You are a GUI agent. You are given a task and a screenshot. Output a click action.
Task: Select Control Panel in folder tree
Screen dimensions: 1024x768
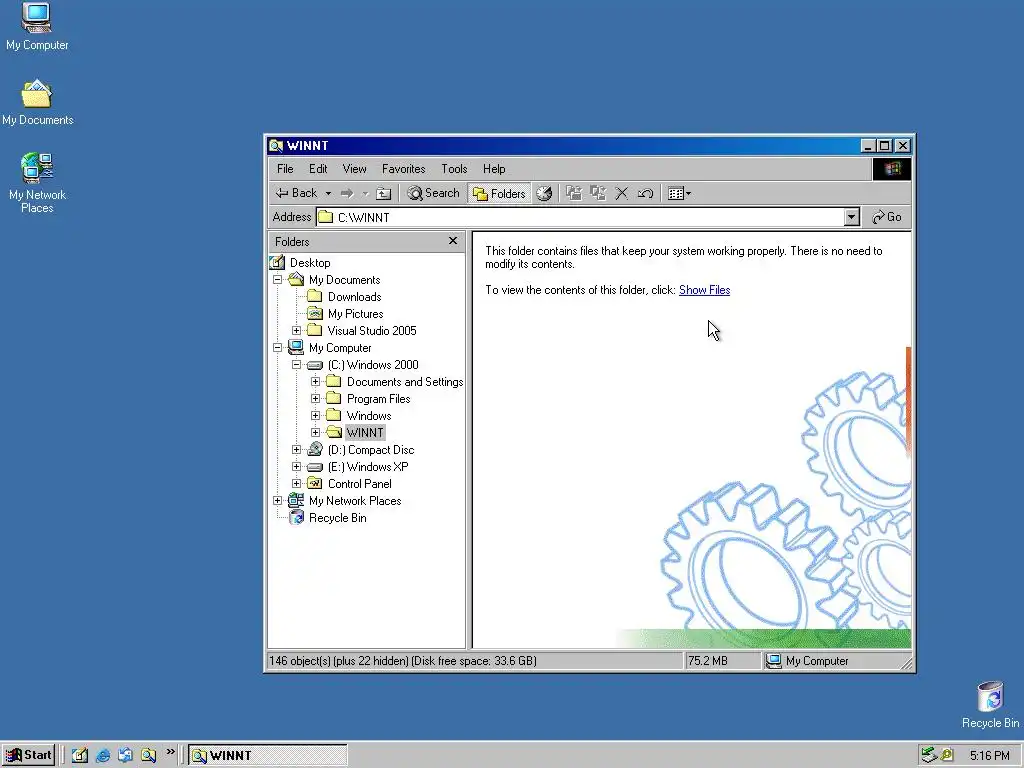click(360, 483)
